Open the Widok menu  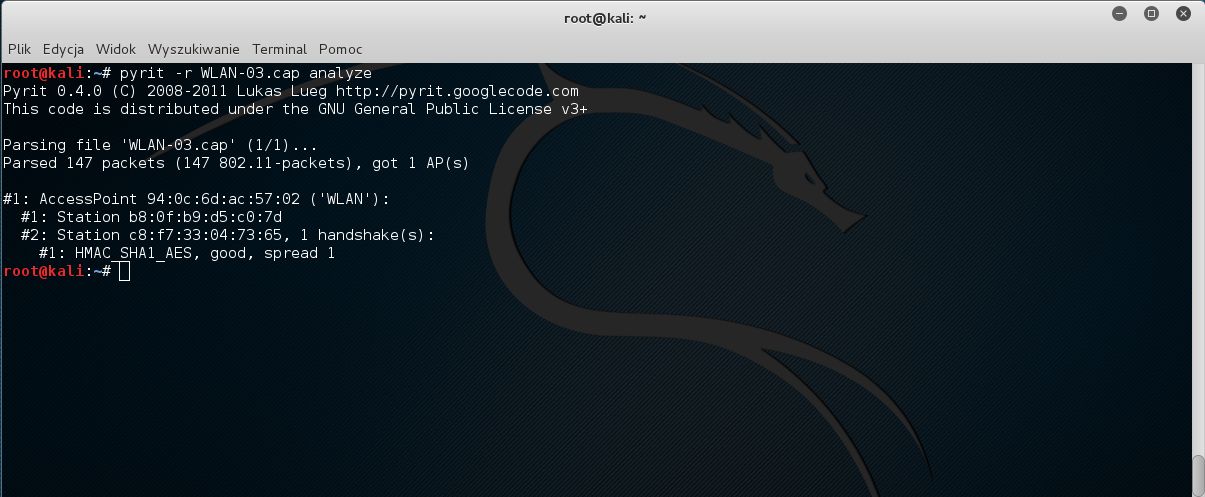[116, 49]
